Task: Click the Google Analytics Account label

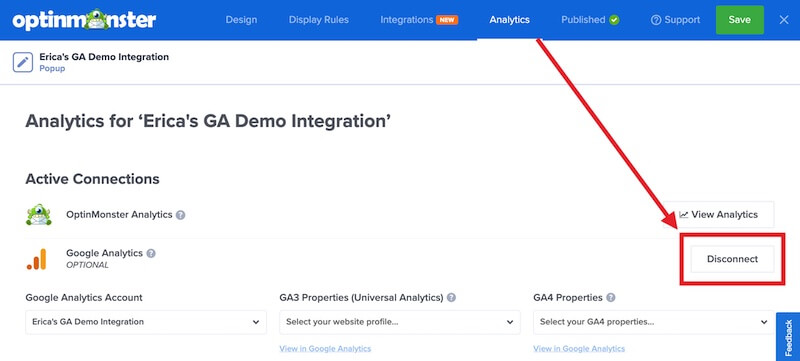Action: click(84, 297)
